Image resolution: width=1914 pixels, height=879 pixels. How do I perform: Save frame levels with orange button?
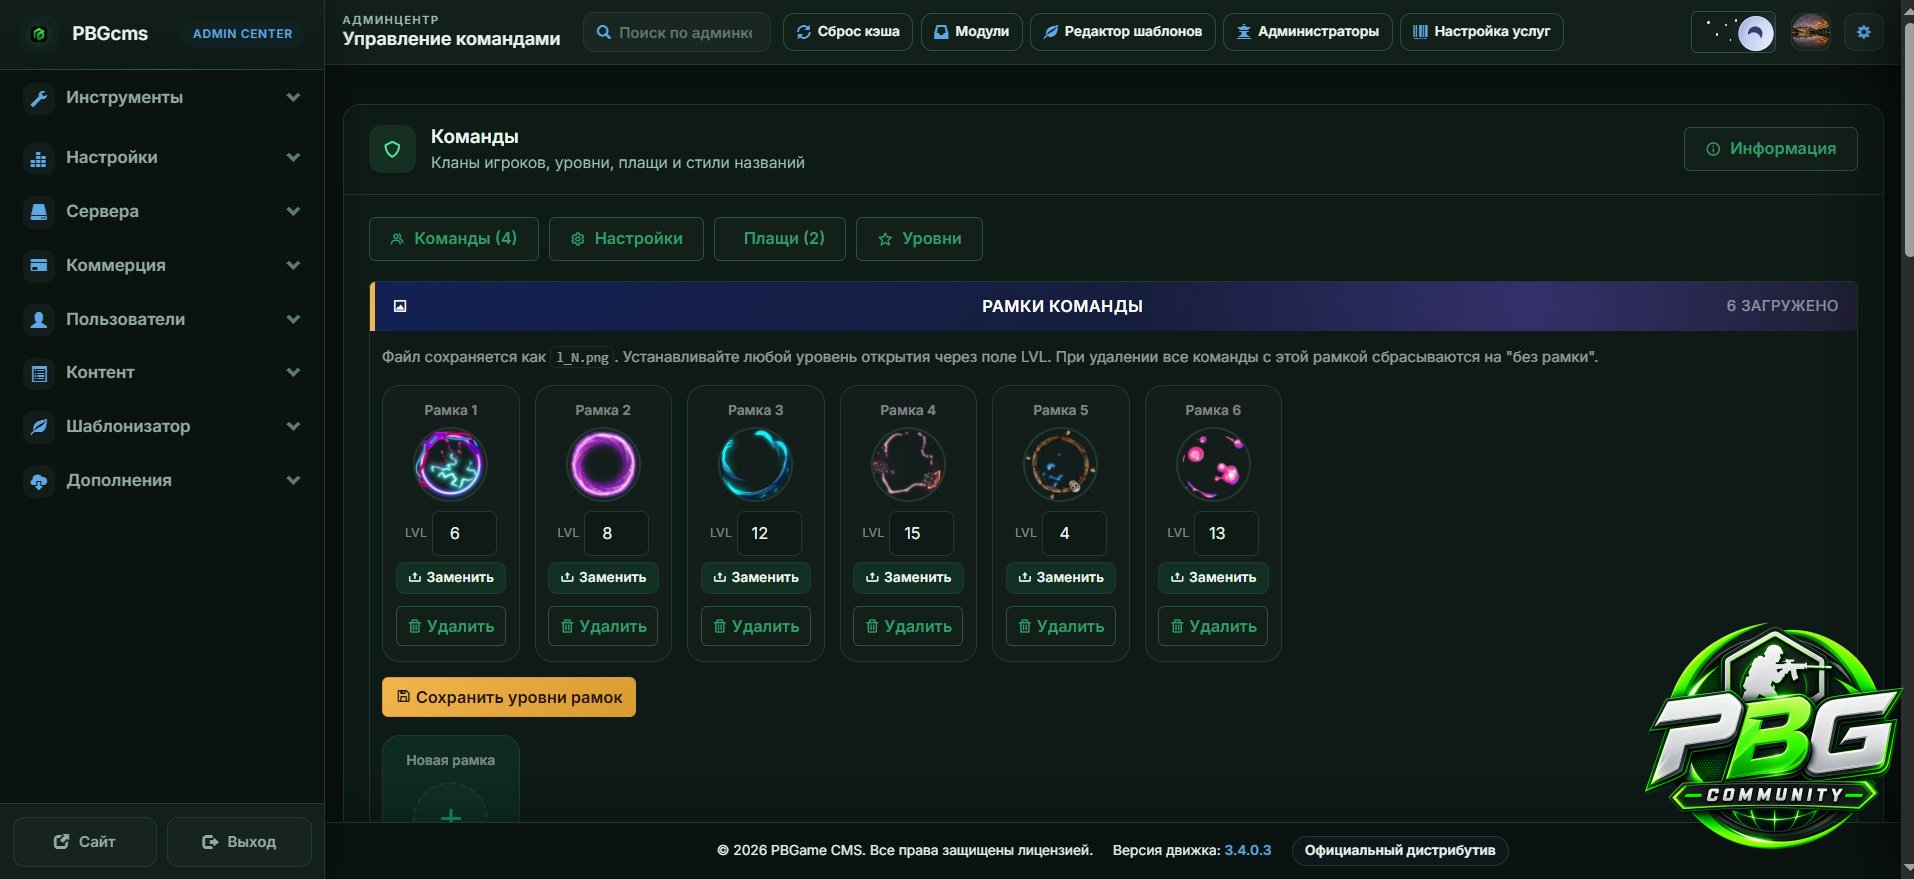pos(509,697)
